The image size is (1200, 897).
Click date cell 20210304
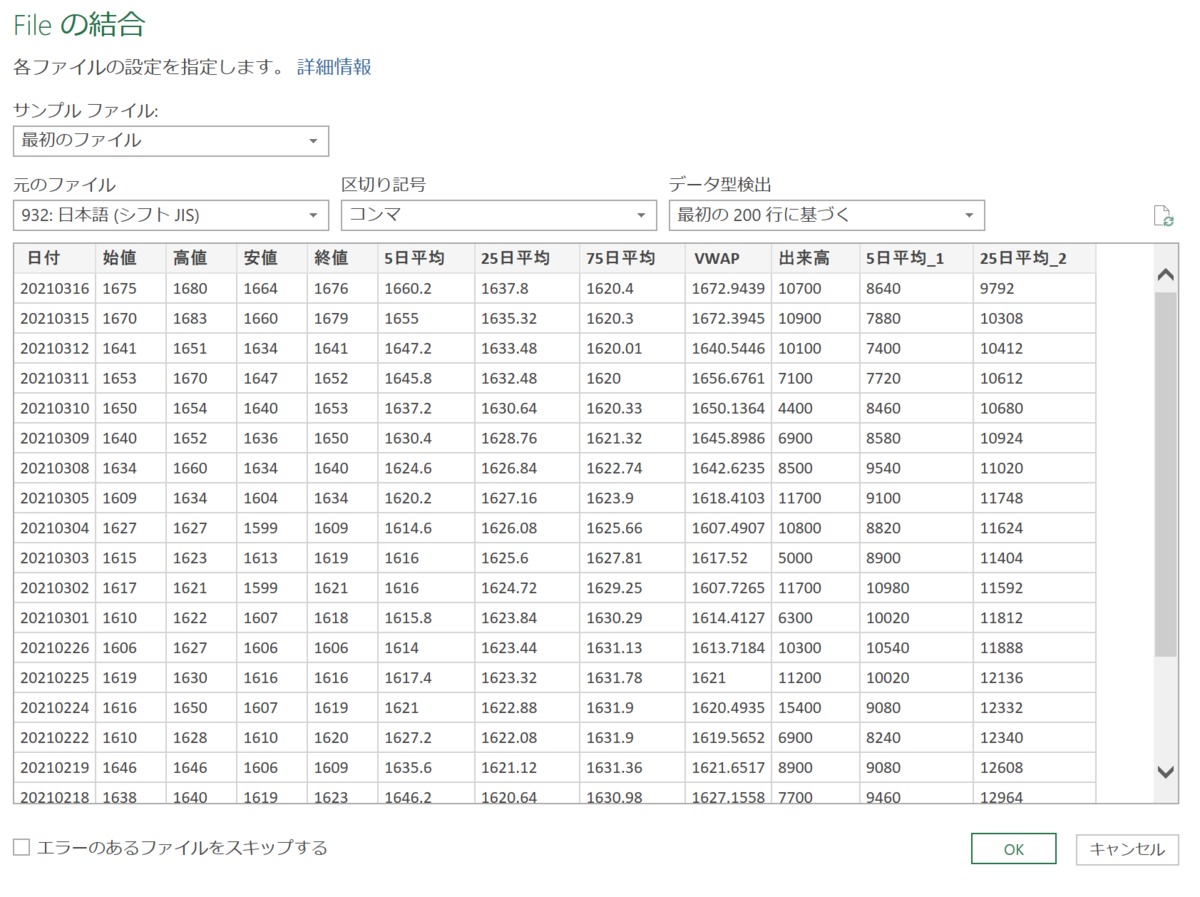[55, 528]
